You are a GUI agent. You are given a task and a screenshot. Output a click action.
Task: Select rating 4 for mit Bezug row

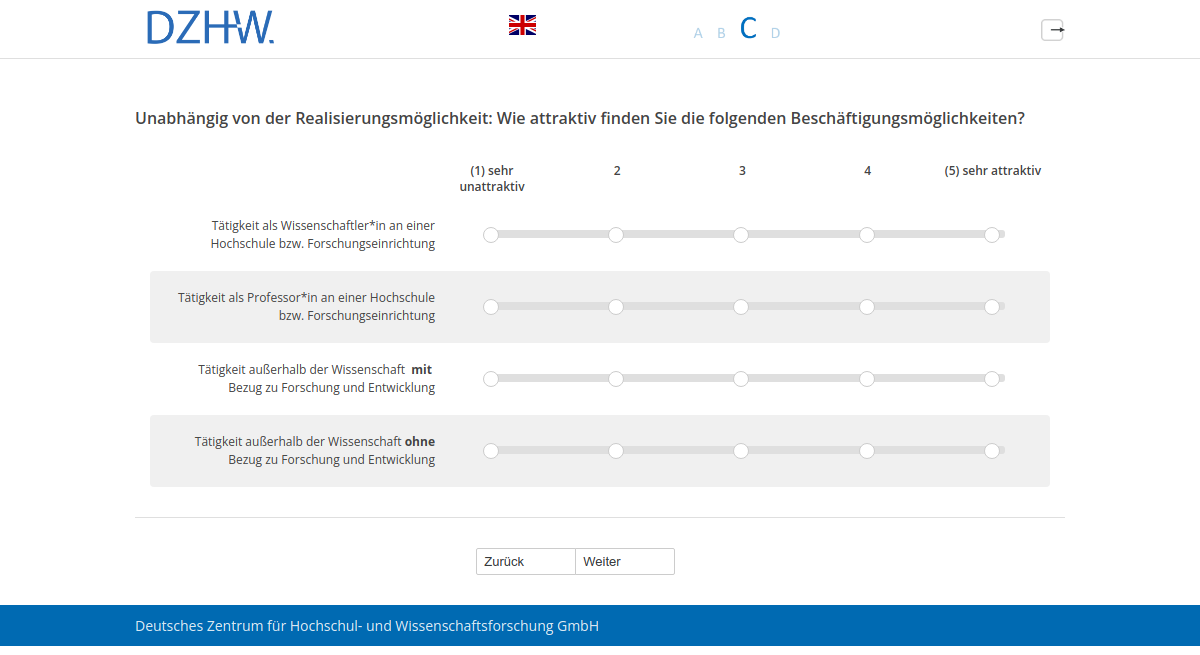[x=866, y=379]
